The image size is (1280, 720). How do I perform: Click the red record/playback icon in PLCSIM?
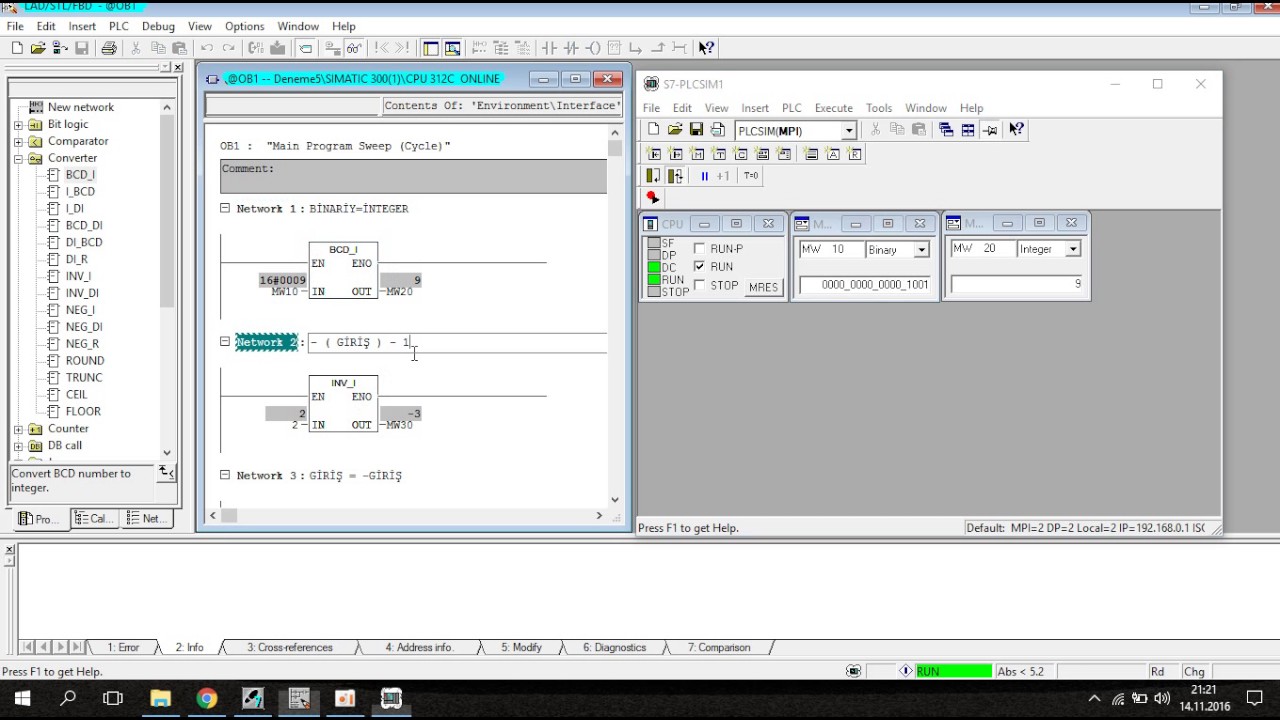[x=652, y=198]
